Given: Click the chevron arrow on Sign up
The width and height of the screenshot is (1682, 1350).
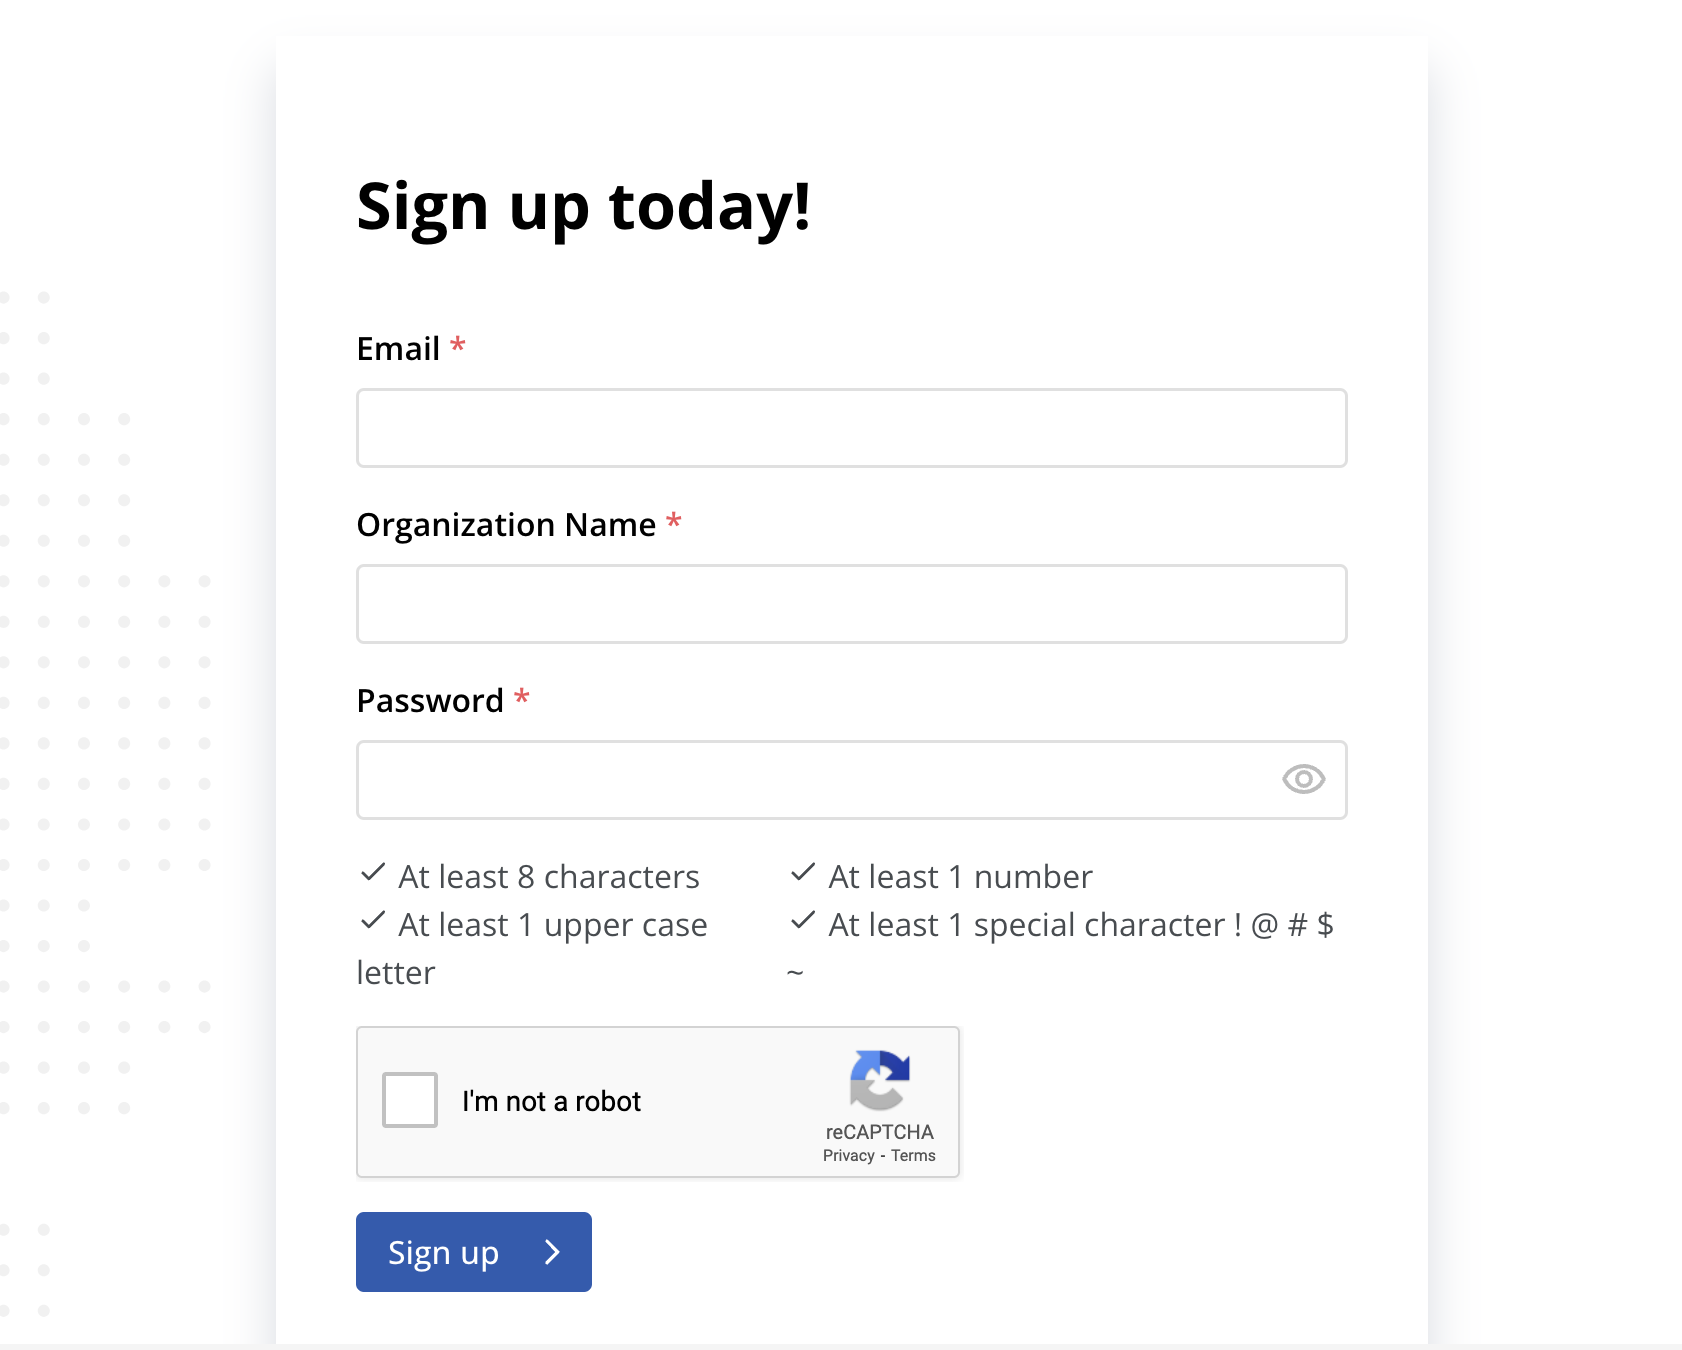Looking at the screenshot, I should [x=552, y=1252].
